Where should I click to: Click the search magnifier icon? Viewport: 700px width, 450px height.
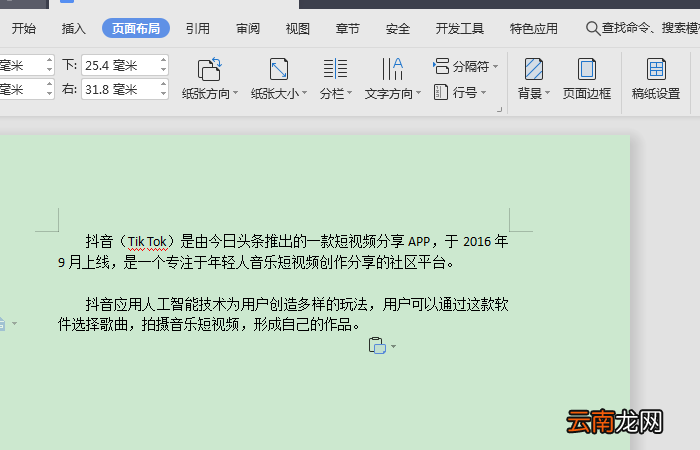(x=592, y=29)
